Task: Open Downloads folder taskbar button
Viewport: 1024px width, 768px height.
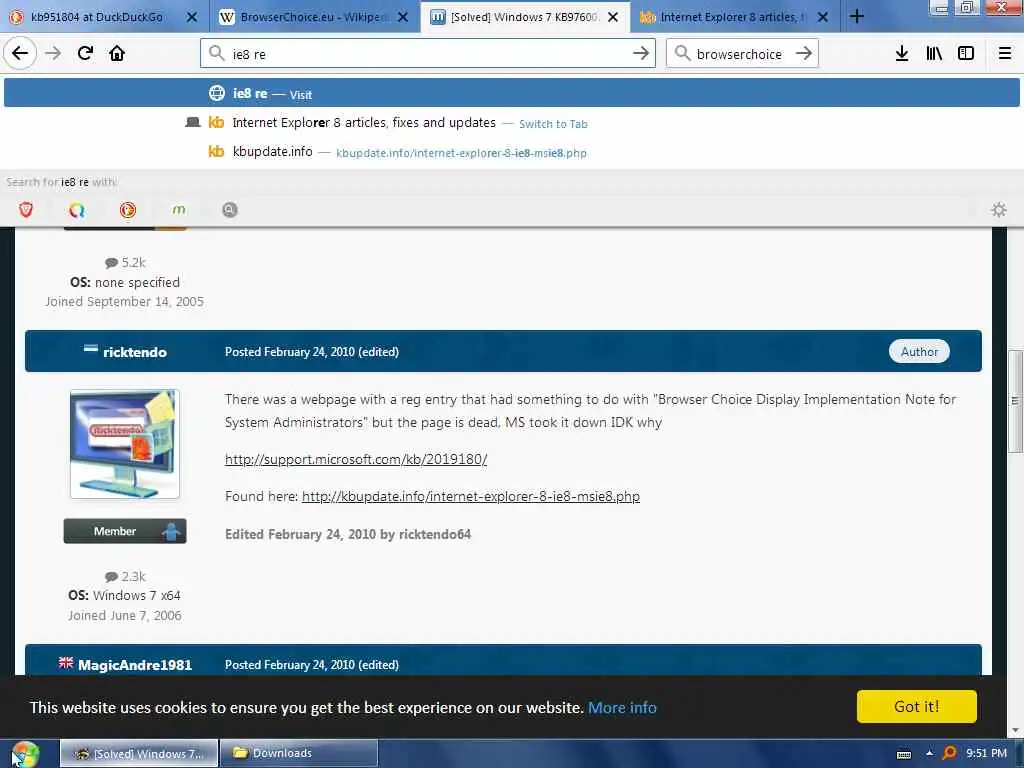Action: (299, 754)
